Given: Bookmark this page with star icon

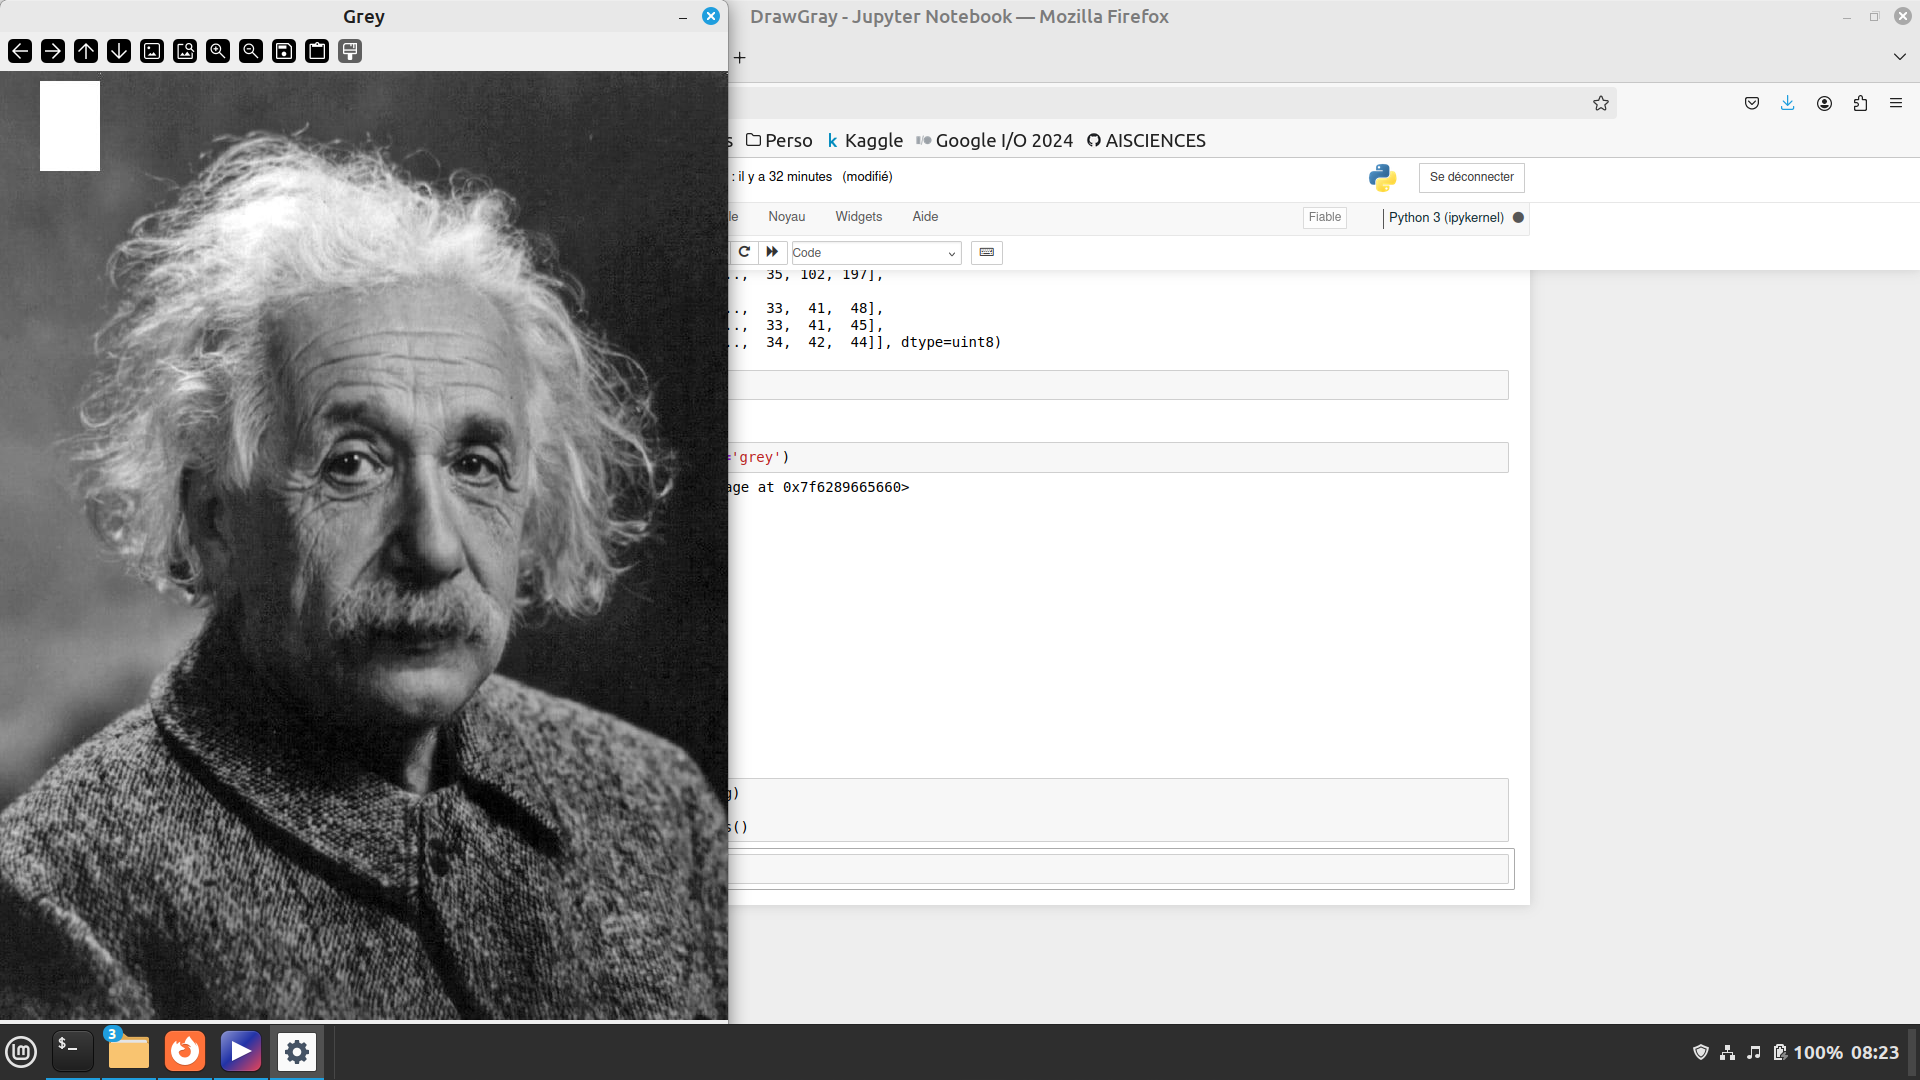Looking at the screenshot, I should point(1600,103).
